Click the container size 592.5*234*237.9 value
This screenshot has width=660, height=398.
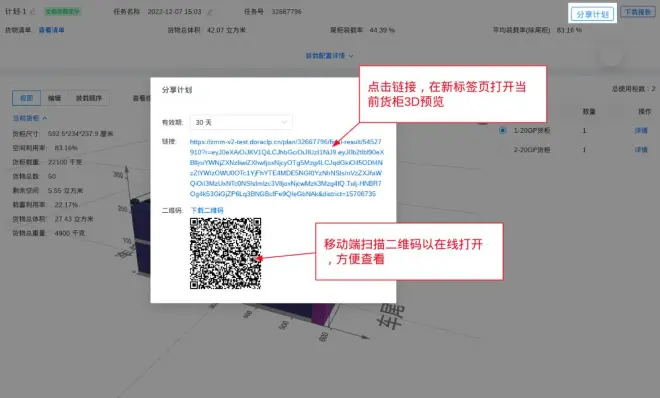(x=80, y=133)
